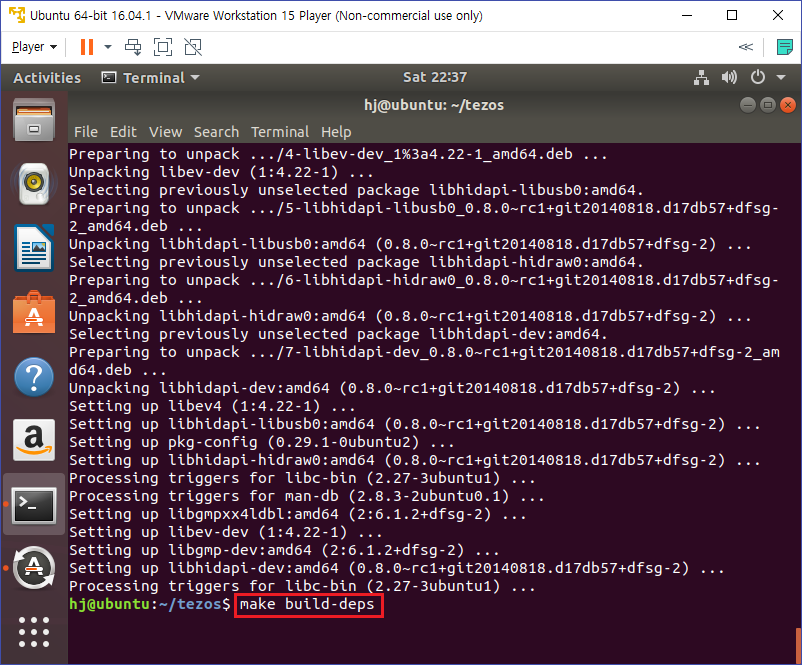Open the terminal View menu

pyautogui.click(x=165, y=132)
